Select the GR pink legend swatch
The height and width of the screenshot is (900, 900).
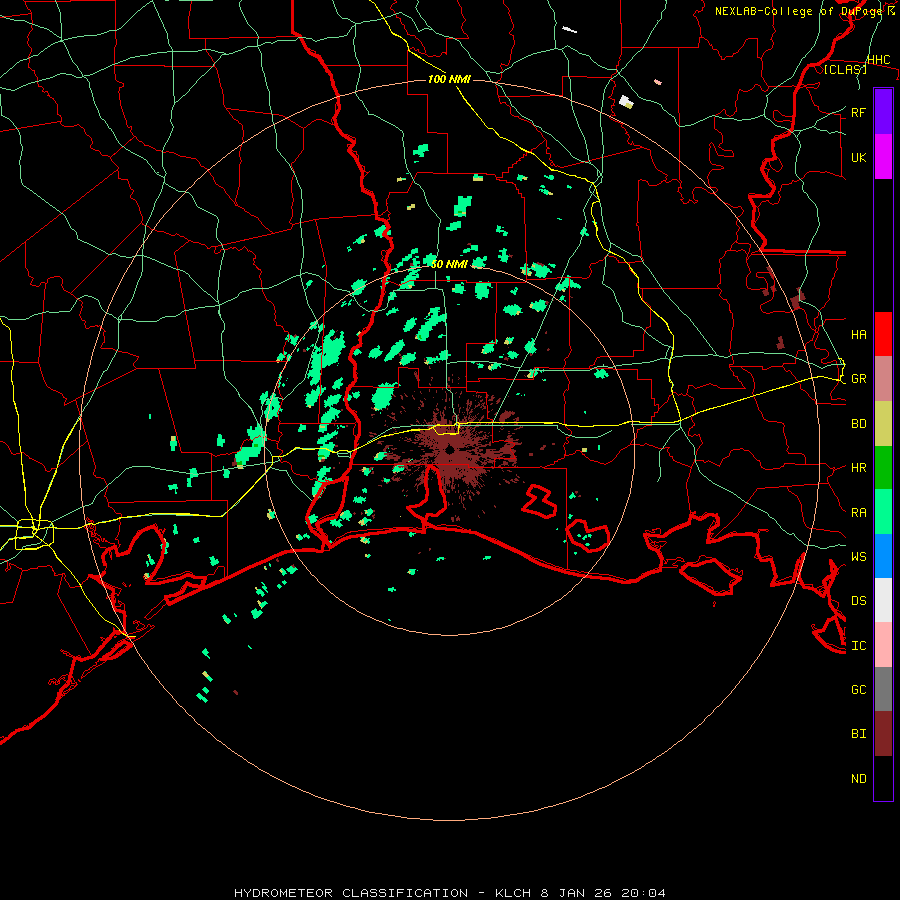883,379
